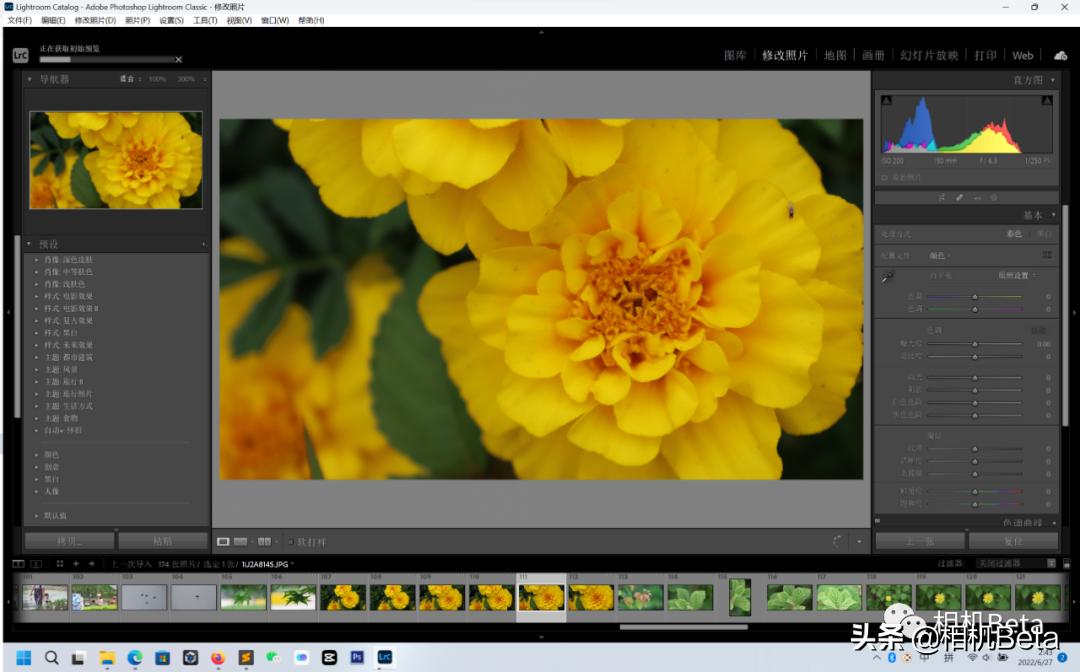Toggle shadow clipping indicator in histogram
The width and height of the screenshot is (1080, 672).
coord(885,100)
